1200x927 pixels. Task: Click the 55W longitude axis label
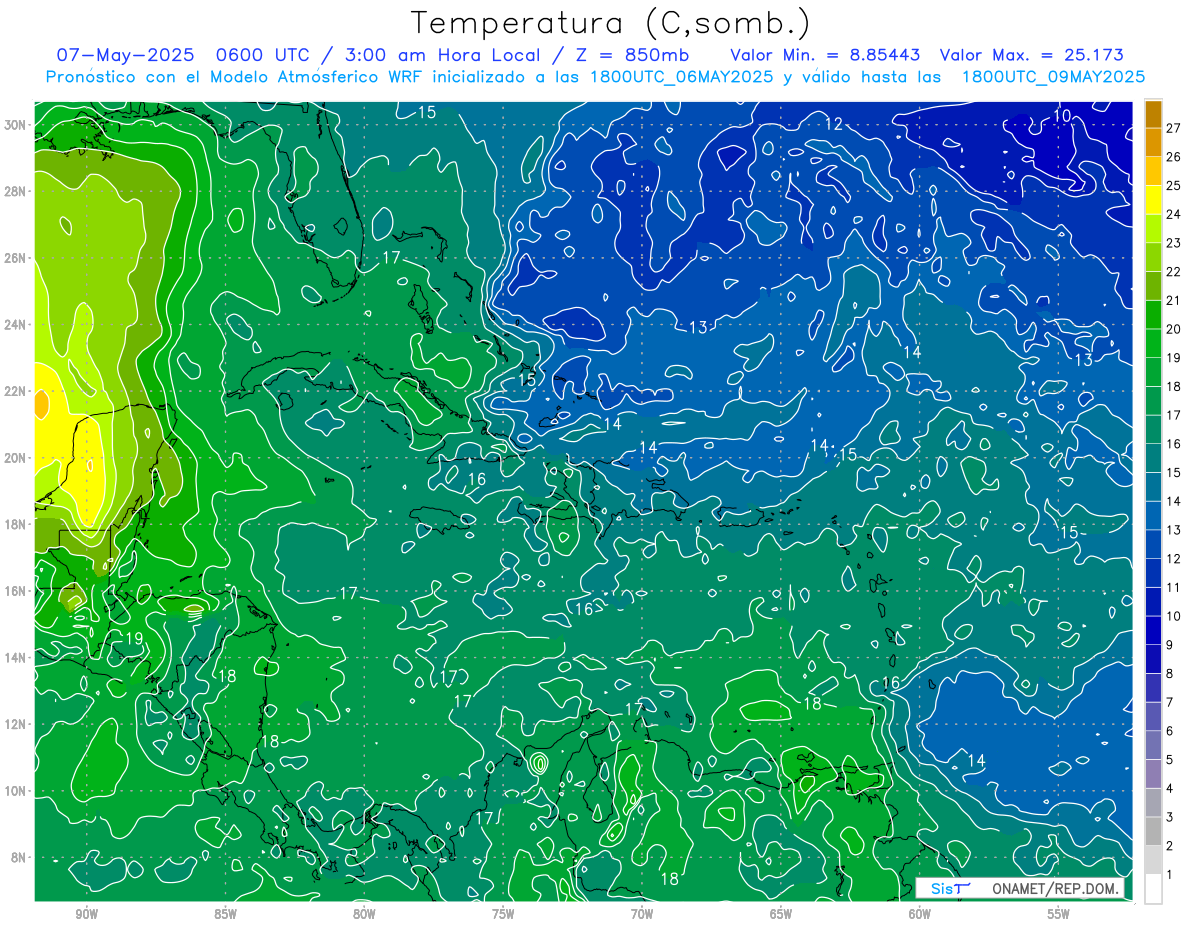1059,914
